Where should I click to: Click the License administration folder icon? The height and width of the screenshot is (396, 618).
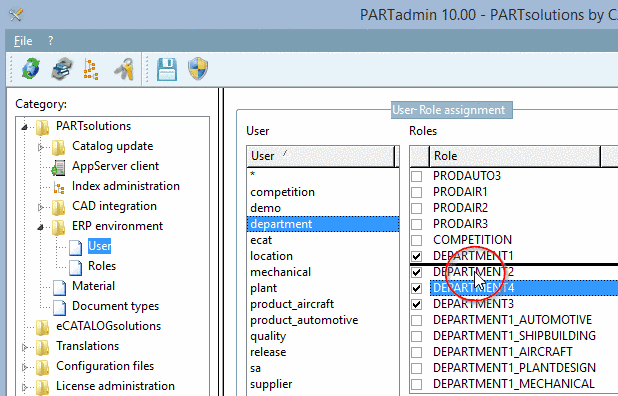(43, 387)
